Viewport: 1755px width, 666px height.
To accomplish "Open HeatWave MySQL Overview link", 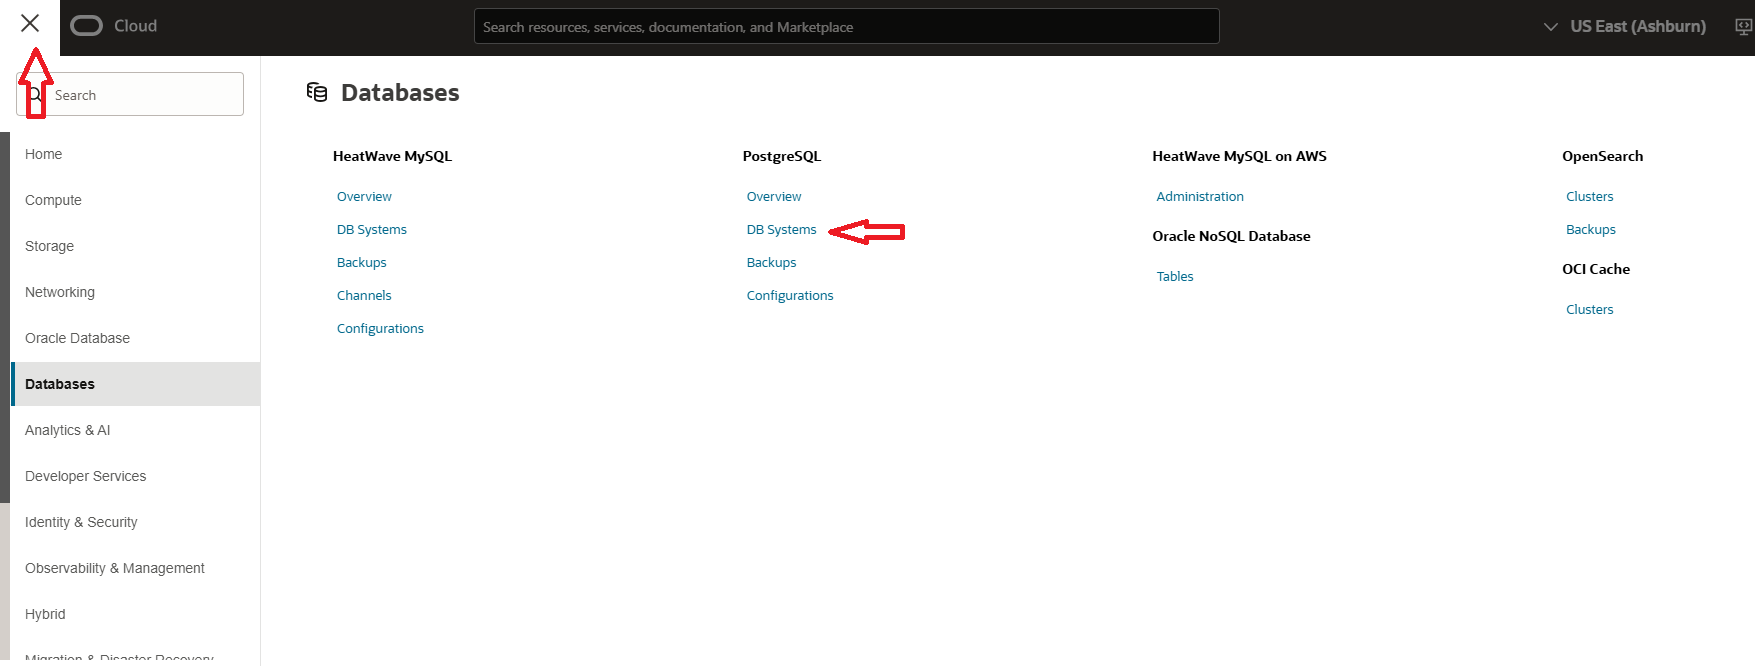I will (x=364, y=197).
